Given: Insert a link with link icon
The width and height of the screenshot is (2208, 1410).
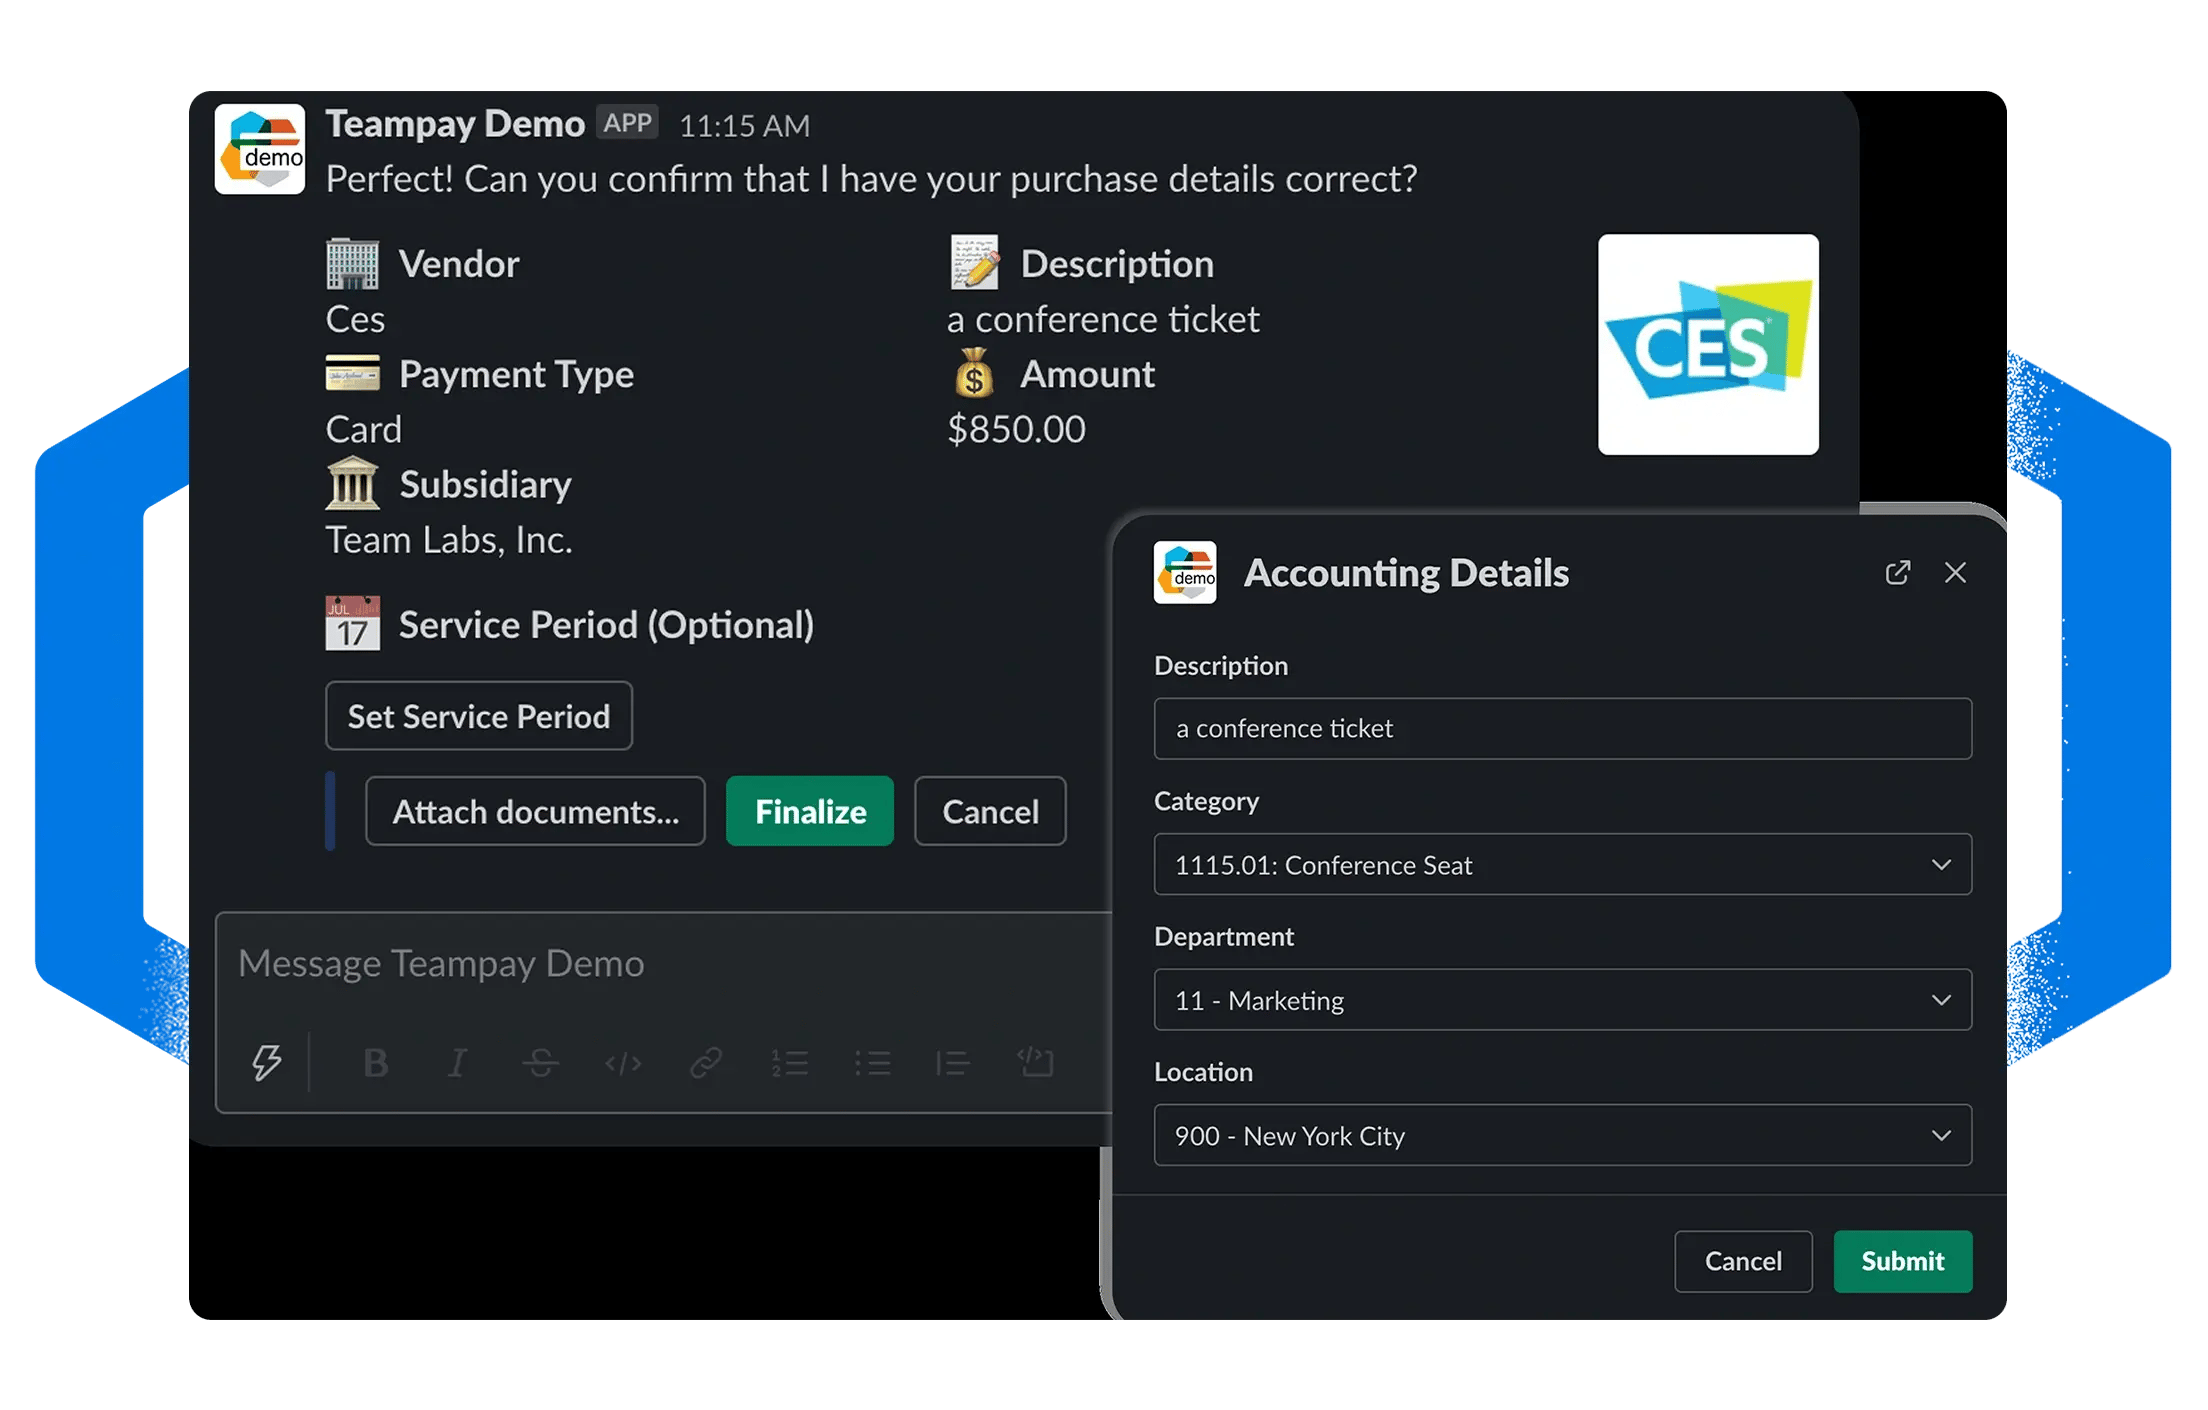Looking at the screenshot, I should [x=706, y=1062].
